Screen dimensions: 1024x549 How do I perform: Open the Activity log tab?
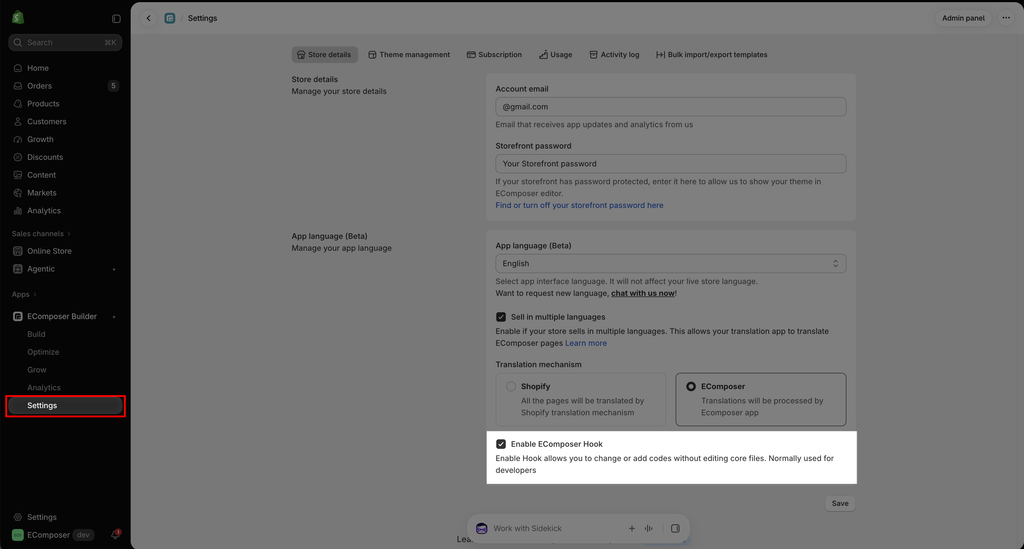pos(615,55)
